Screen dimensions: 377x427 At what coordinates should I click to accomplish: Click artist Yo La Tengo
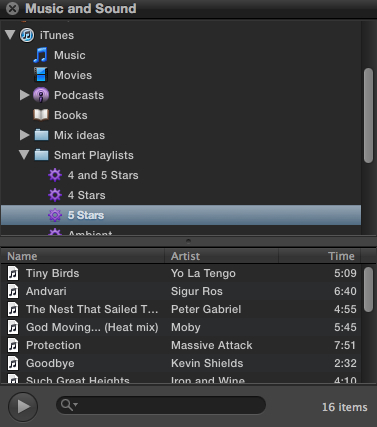(203, 273)
